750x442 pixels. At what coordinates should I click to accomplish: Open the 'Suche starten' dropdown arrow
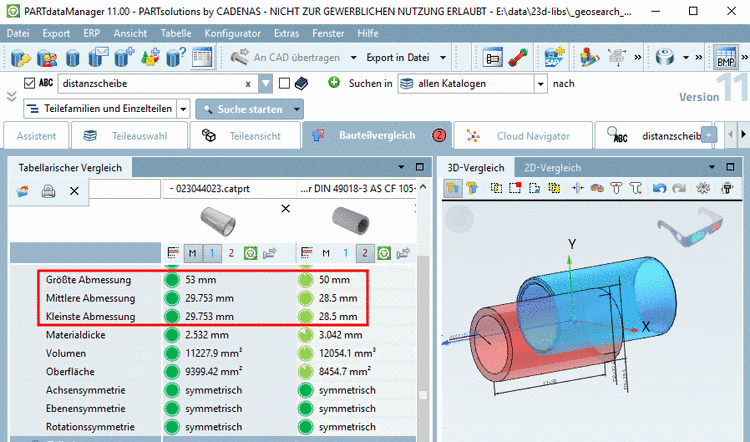297,110
